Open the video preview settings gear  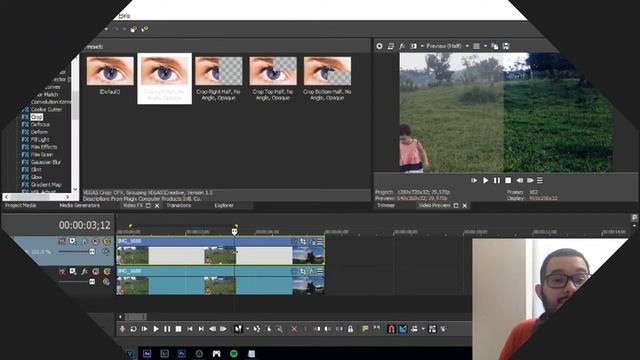379,46
